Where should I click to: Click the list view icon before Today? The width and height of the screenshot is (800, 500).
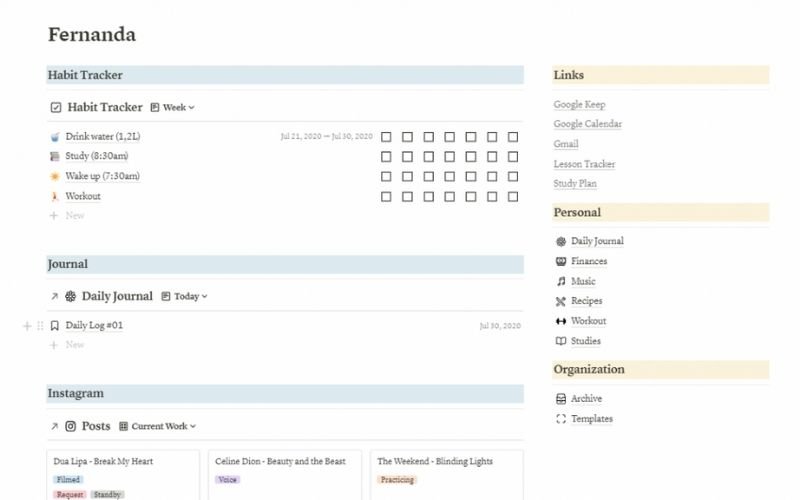tap(166, 296)
